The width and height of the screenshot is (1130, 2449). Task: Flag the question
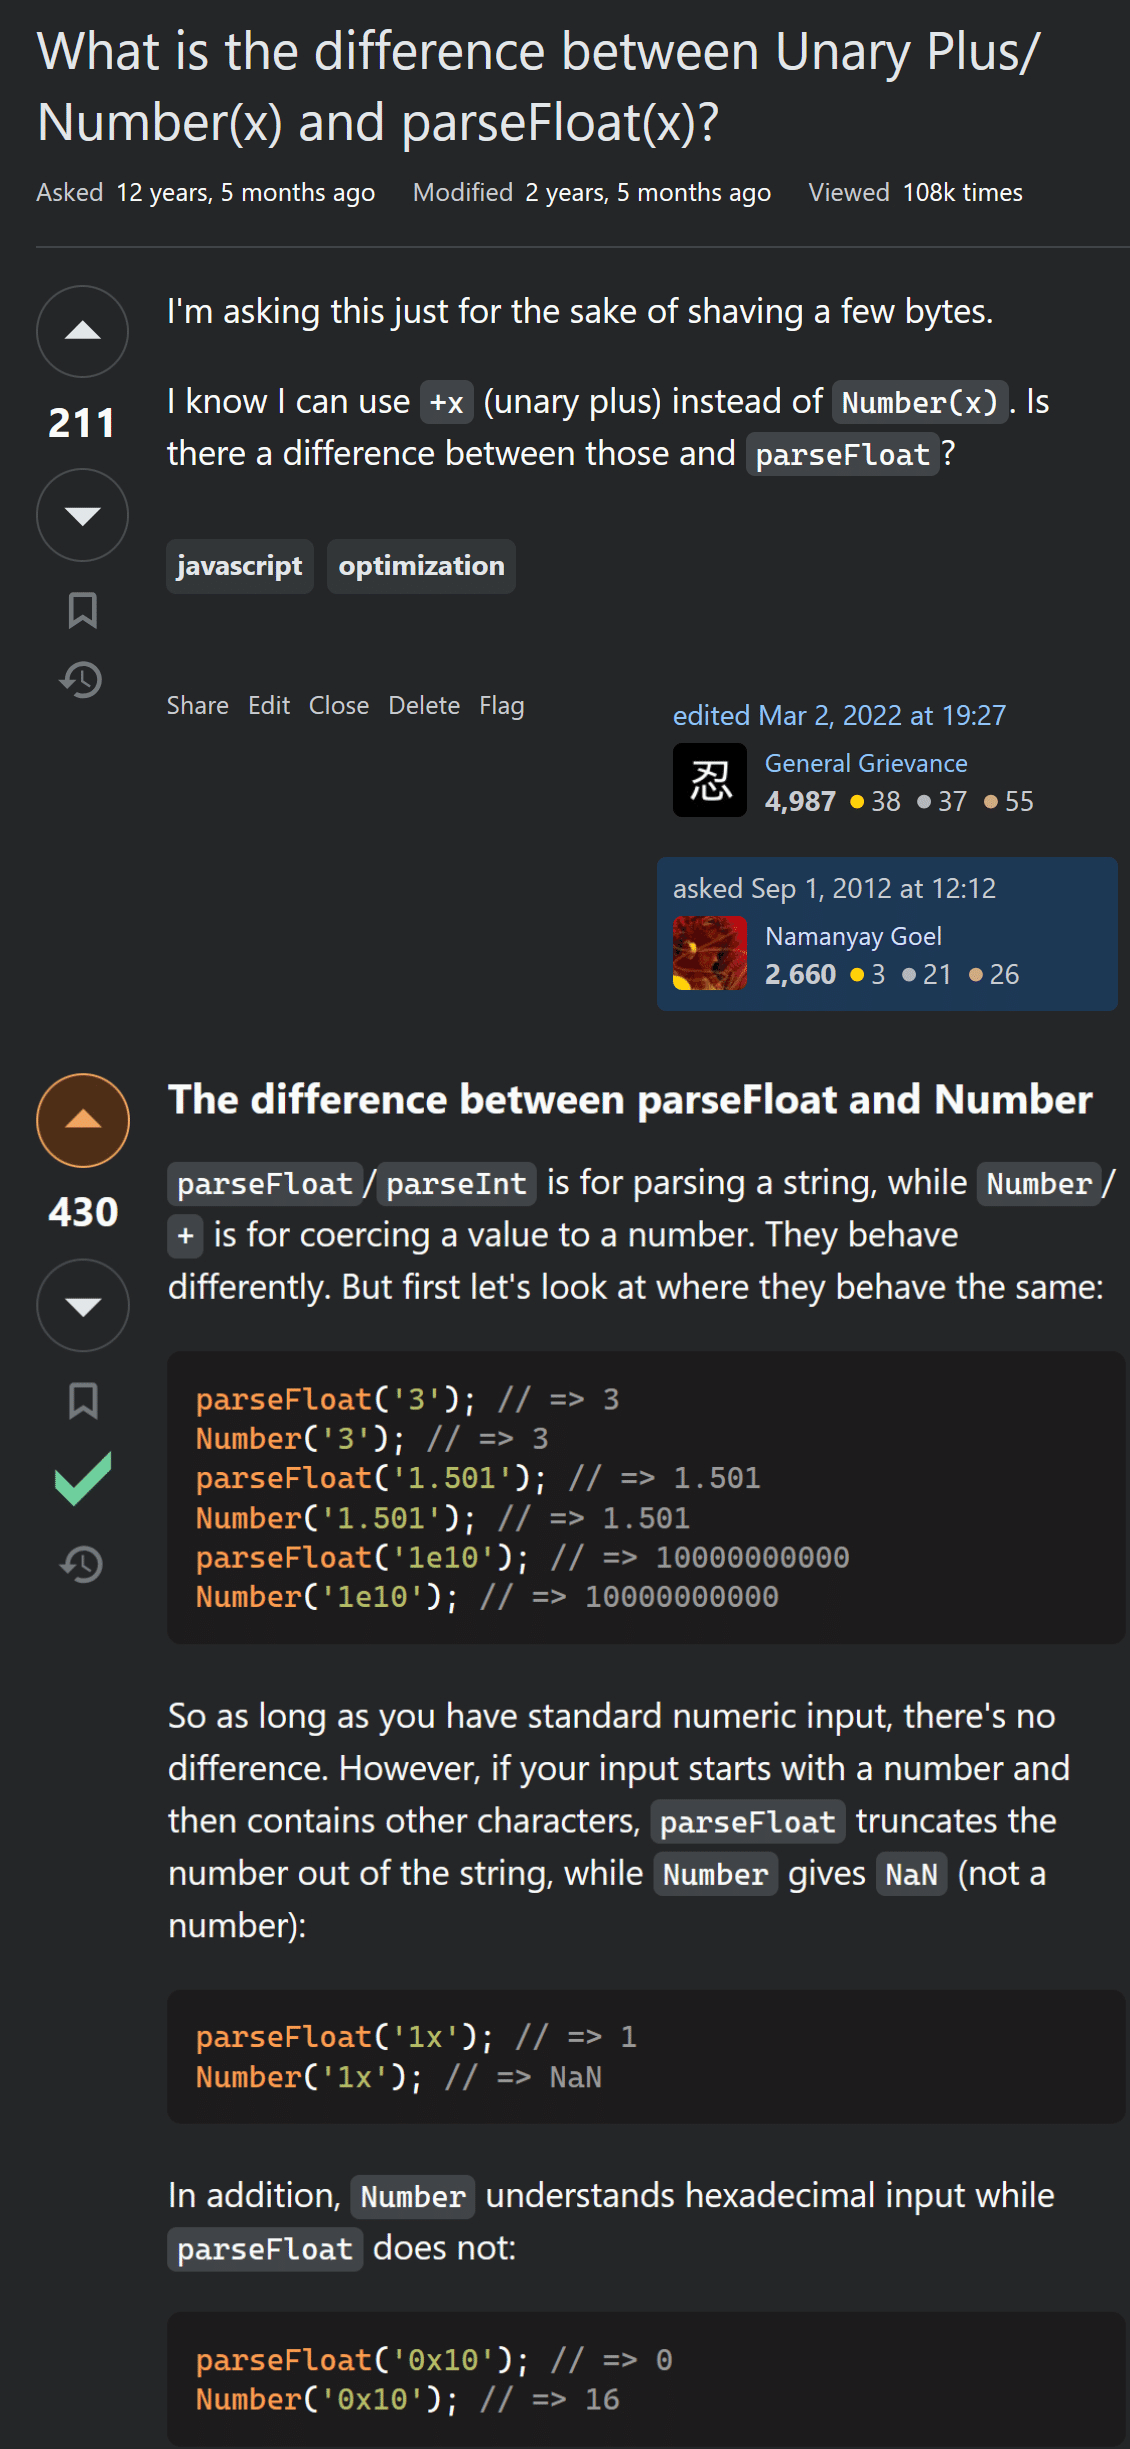pos(502,706)
